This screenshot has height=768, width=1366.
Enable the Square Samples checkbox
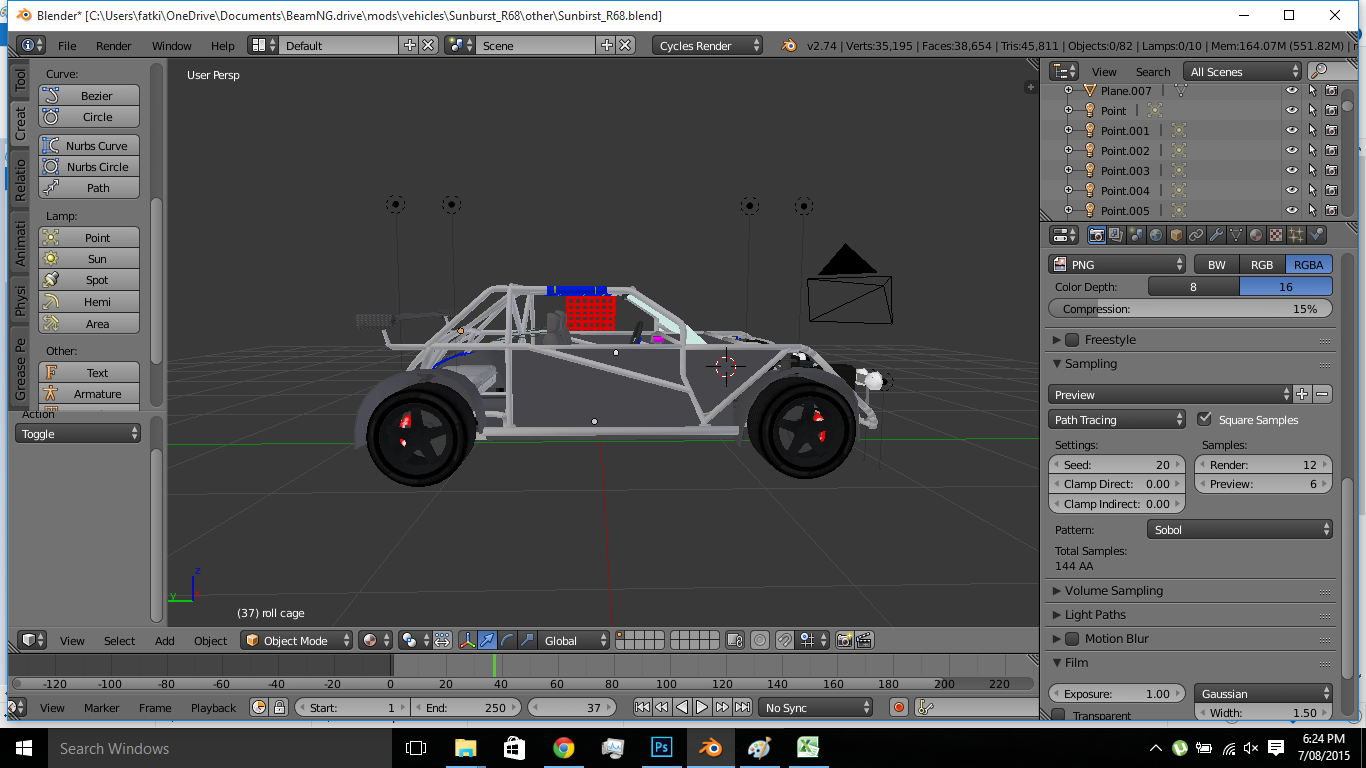[1204, 420]
